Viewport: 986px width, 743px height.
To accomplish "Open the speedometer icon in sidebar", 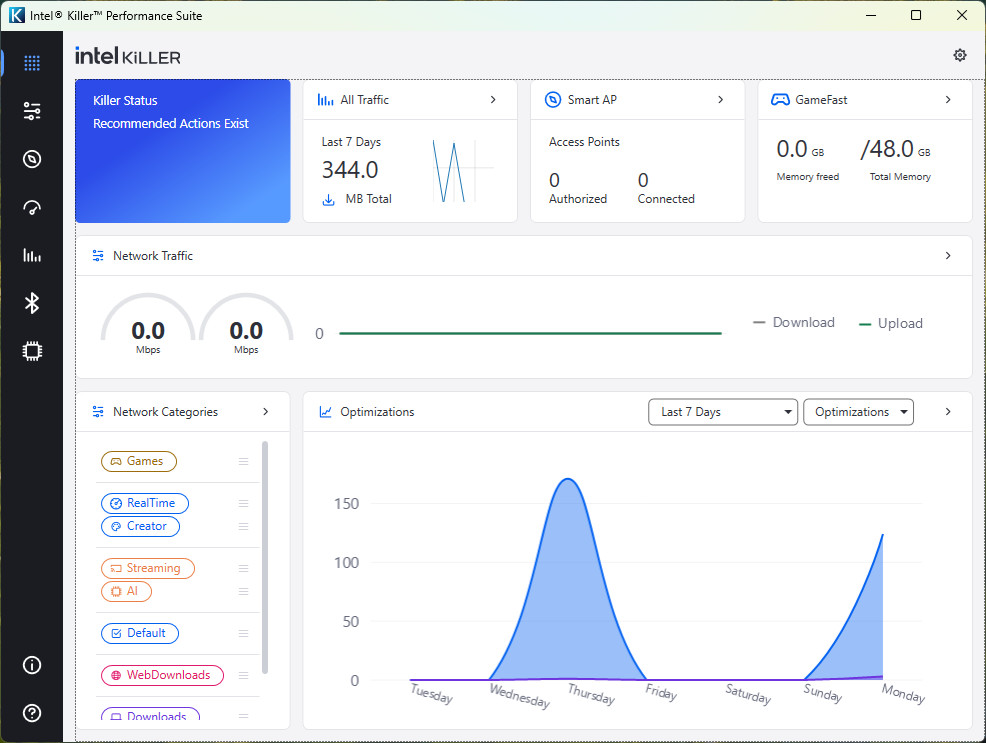I will (32, 207).
